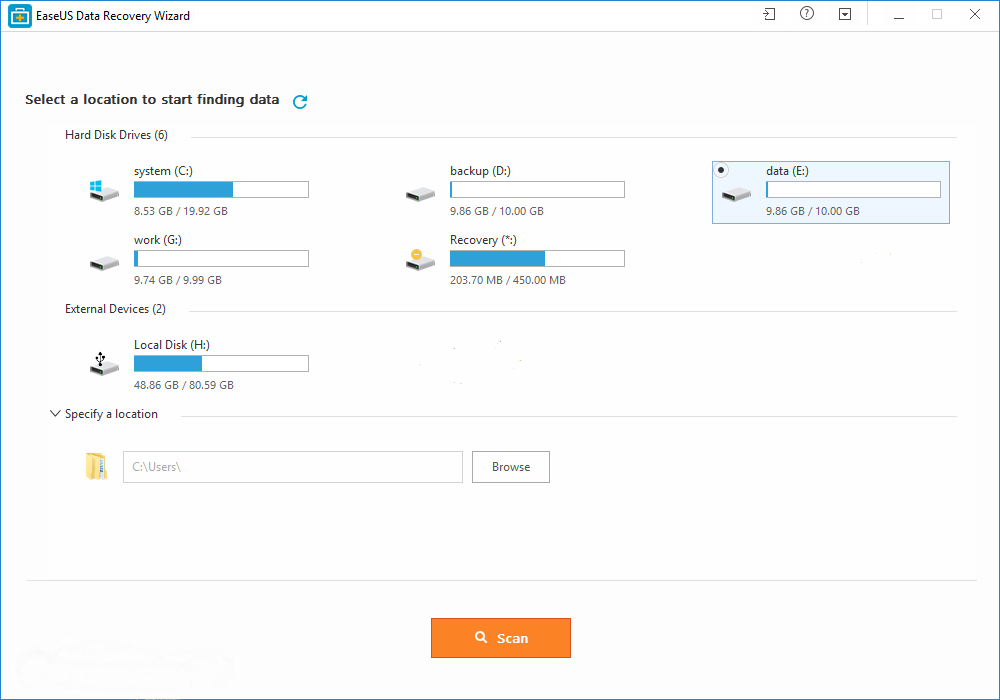
Task: Click the 8.53 GB / 19.92 GB size text
Action: click(180, 211)
